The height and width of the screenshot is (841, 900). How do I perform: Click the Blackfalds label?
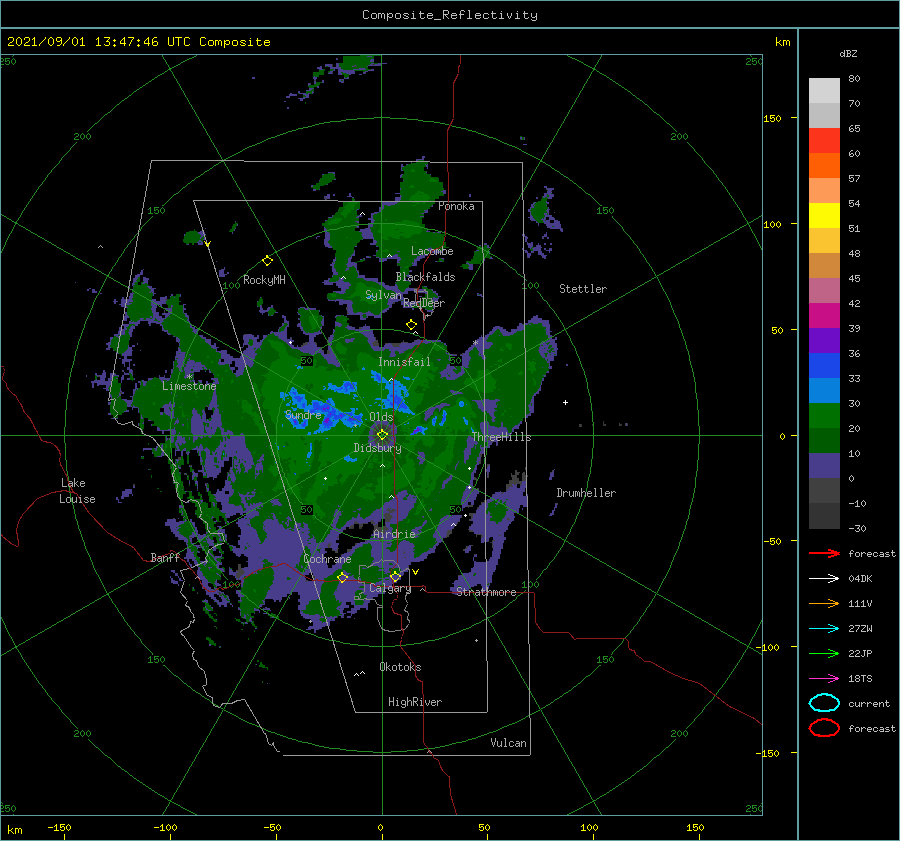(425, 277)
